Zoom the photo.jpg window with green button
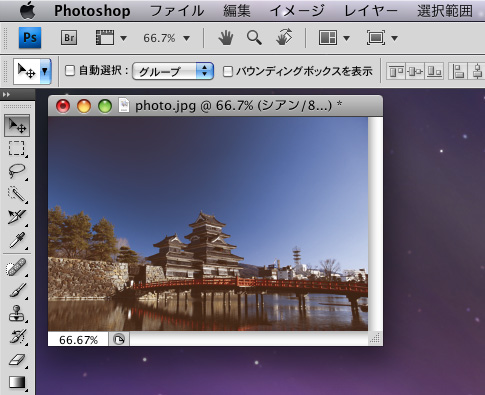The image size is (485, 395). [105, 106]
